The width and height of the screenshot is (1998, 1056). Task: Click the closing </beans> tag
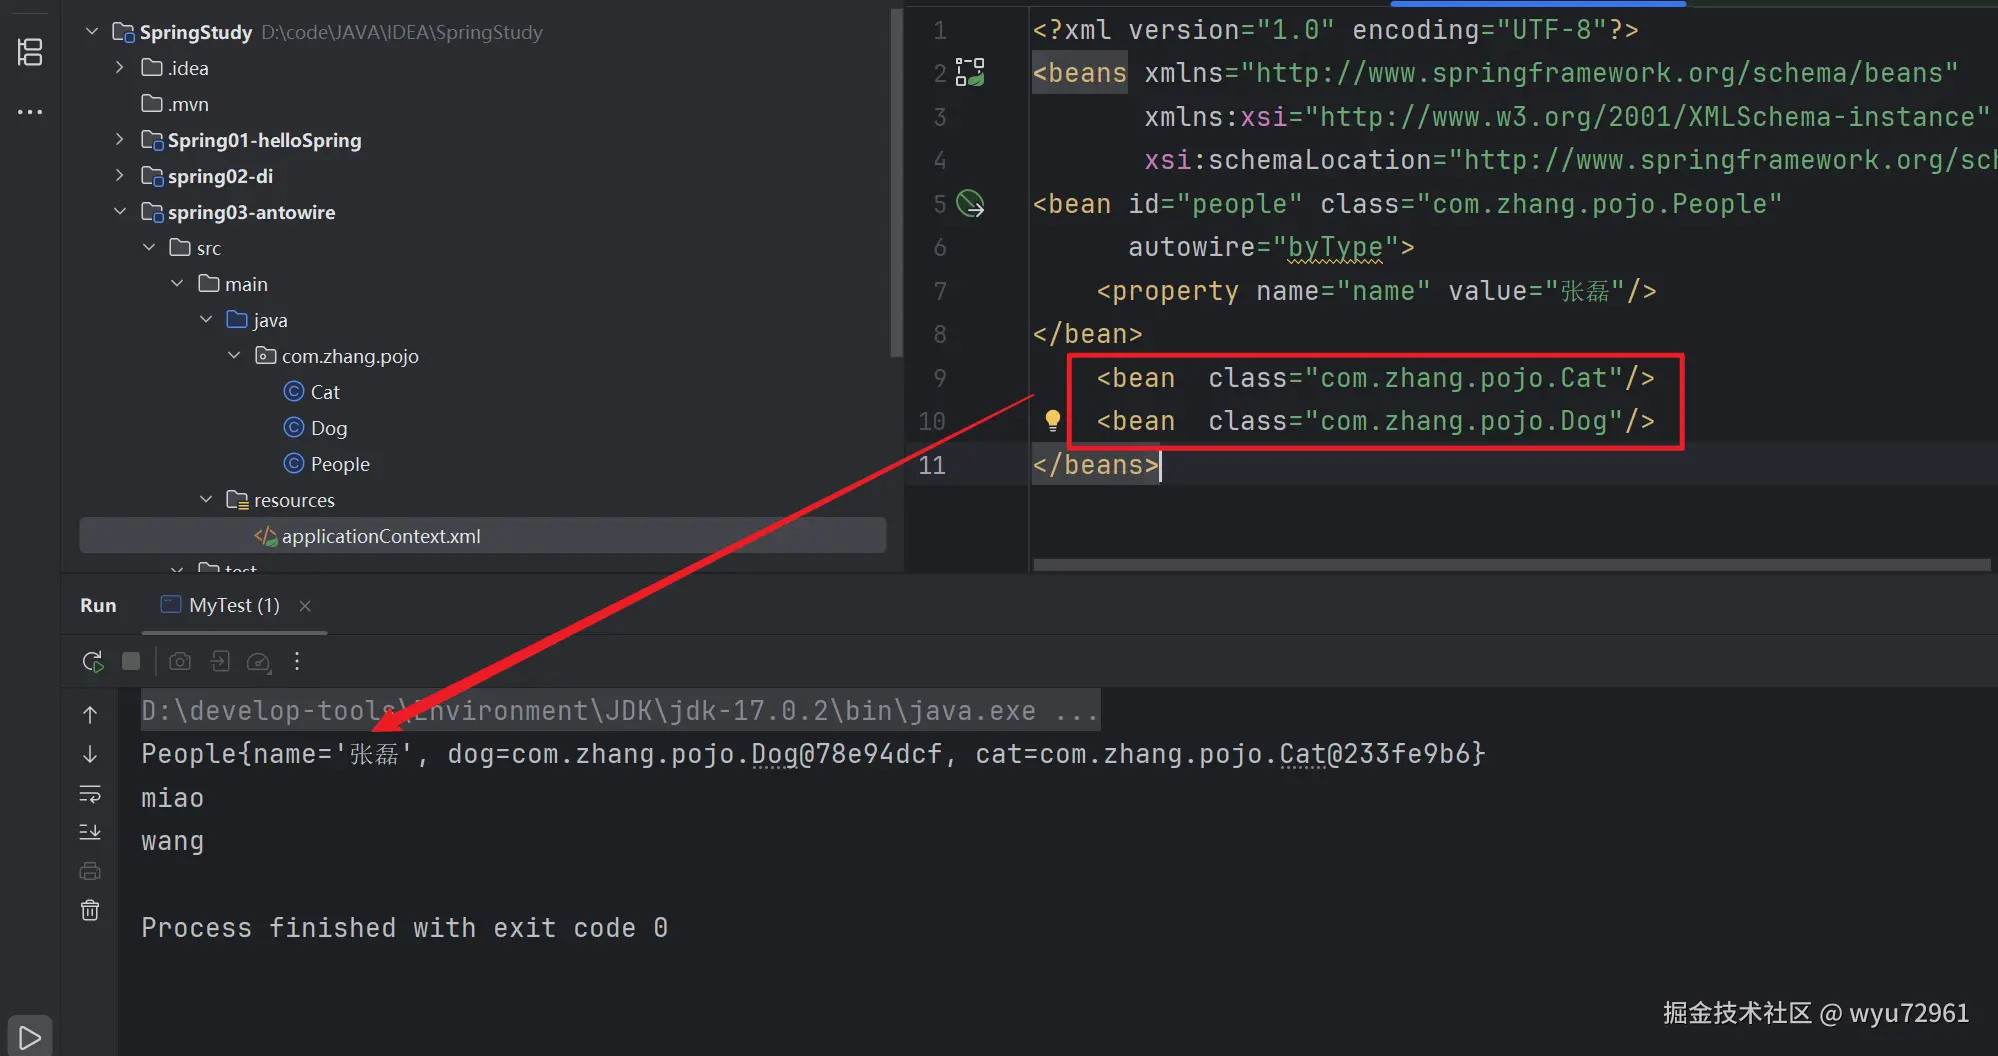click(x=1096, y=465)
